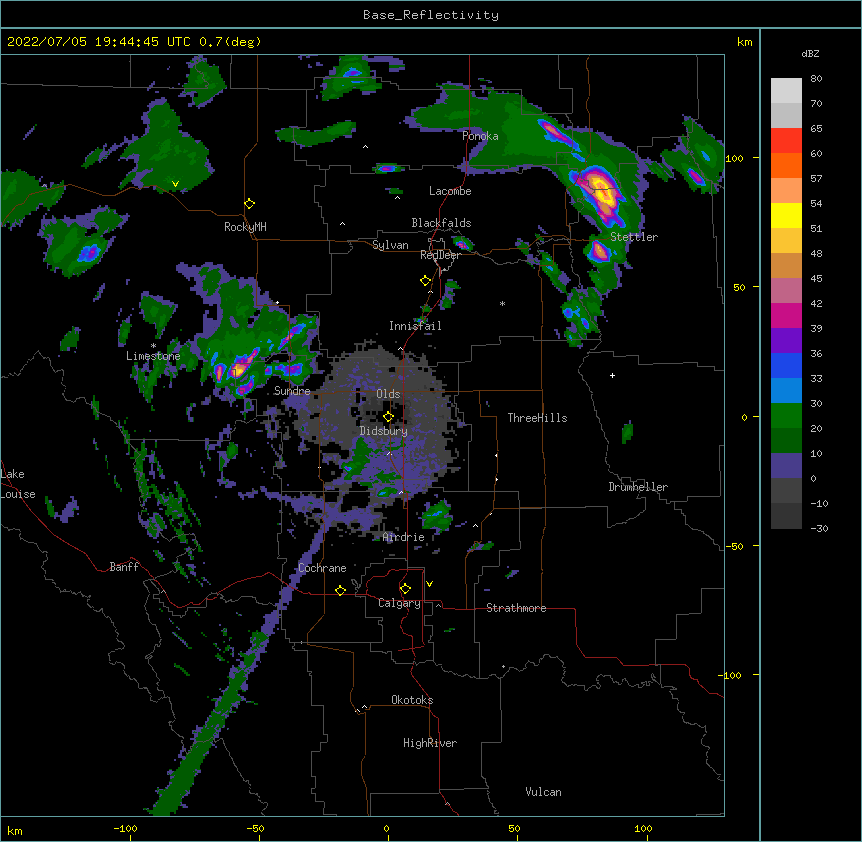Click the white plus marker north of Drumheller
862x842 pixels.
coord(612,375)
